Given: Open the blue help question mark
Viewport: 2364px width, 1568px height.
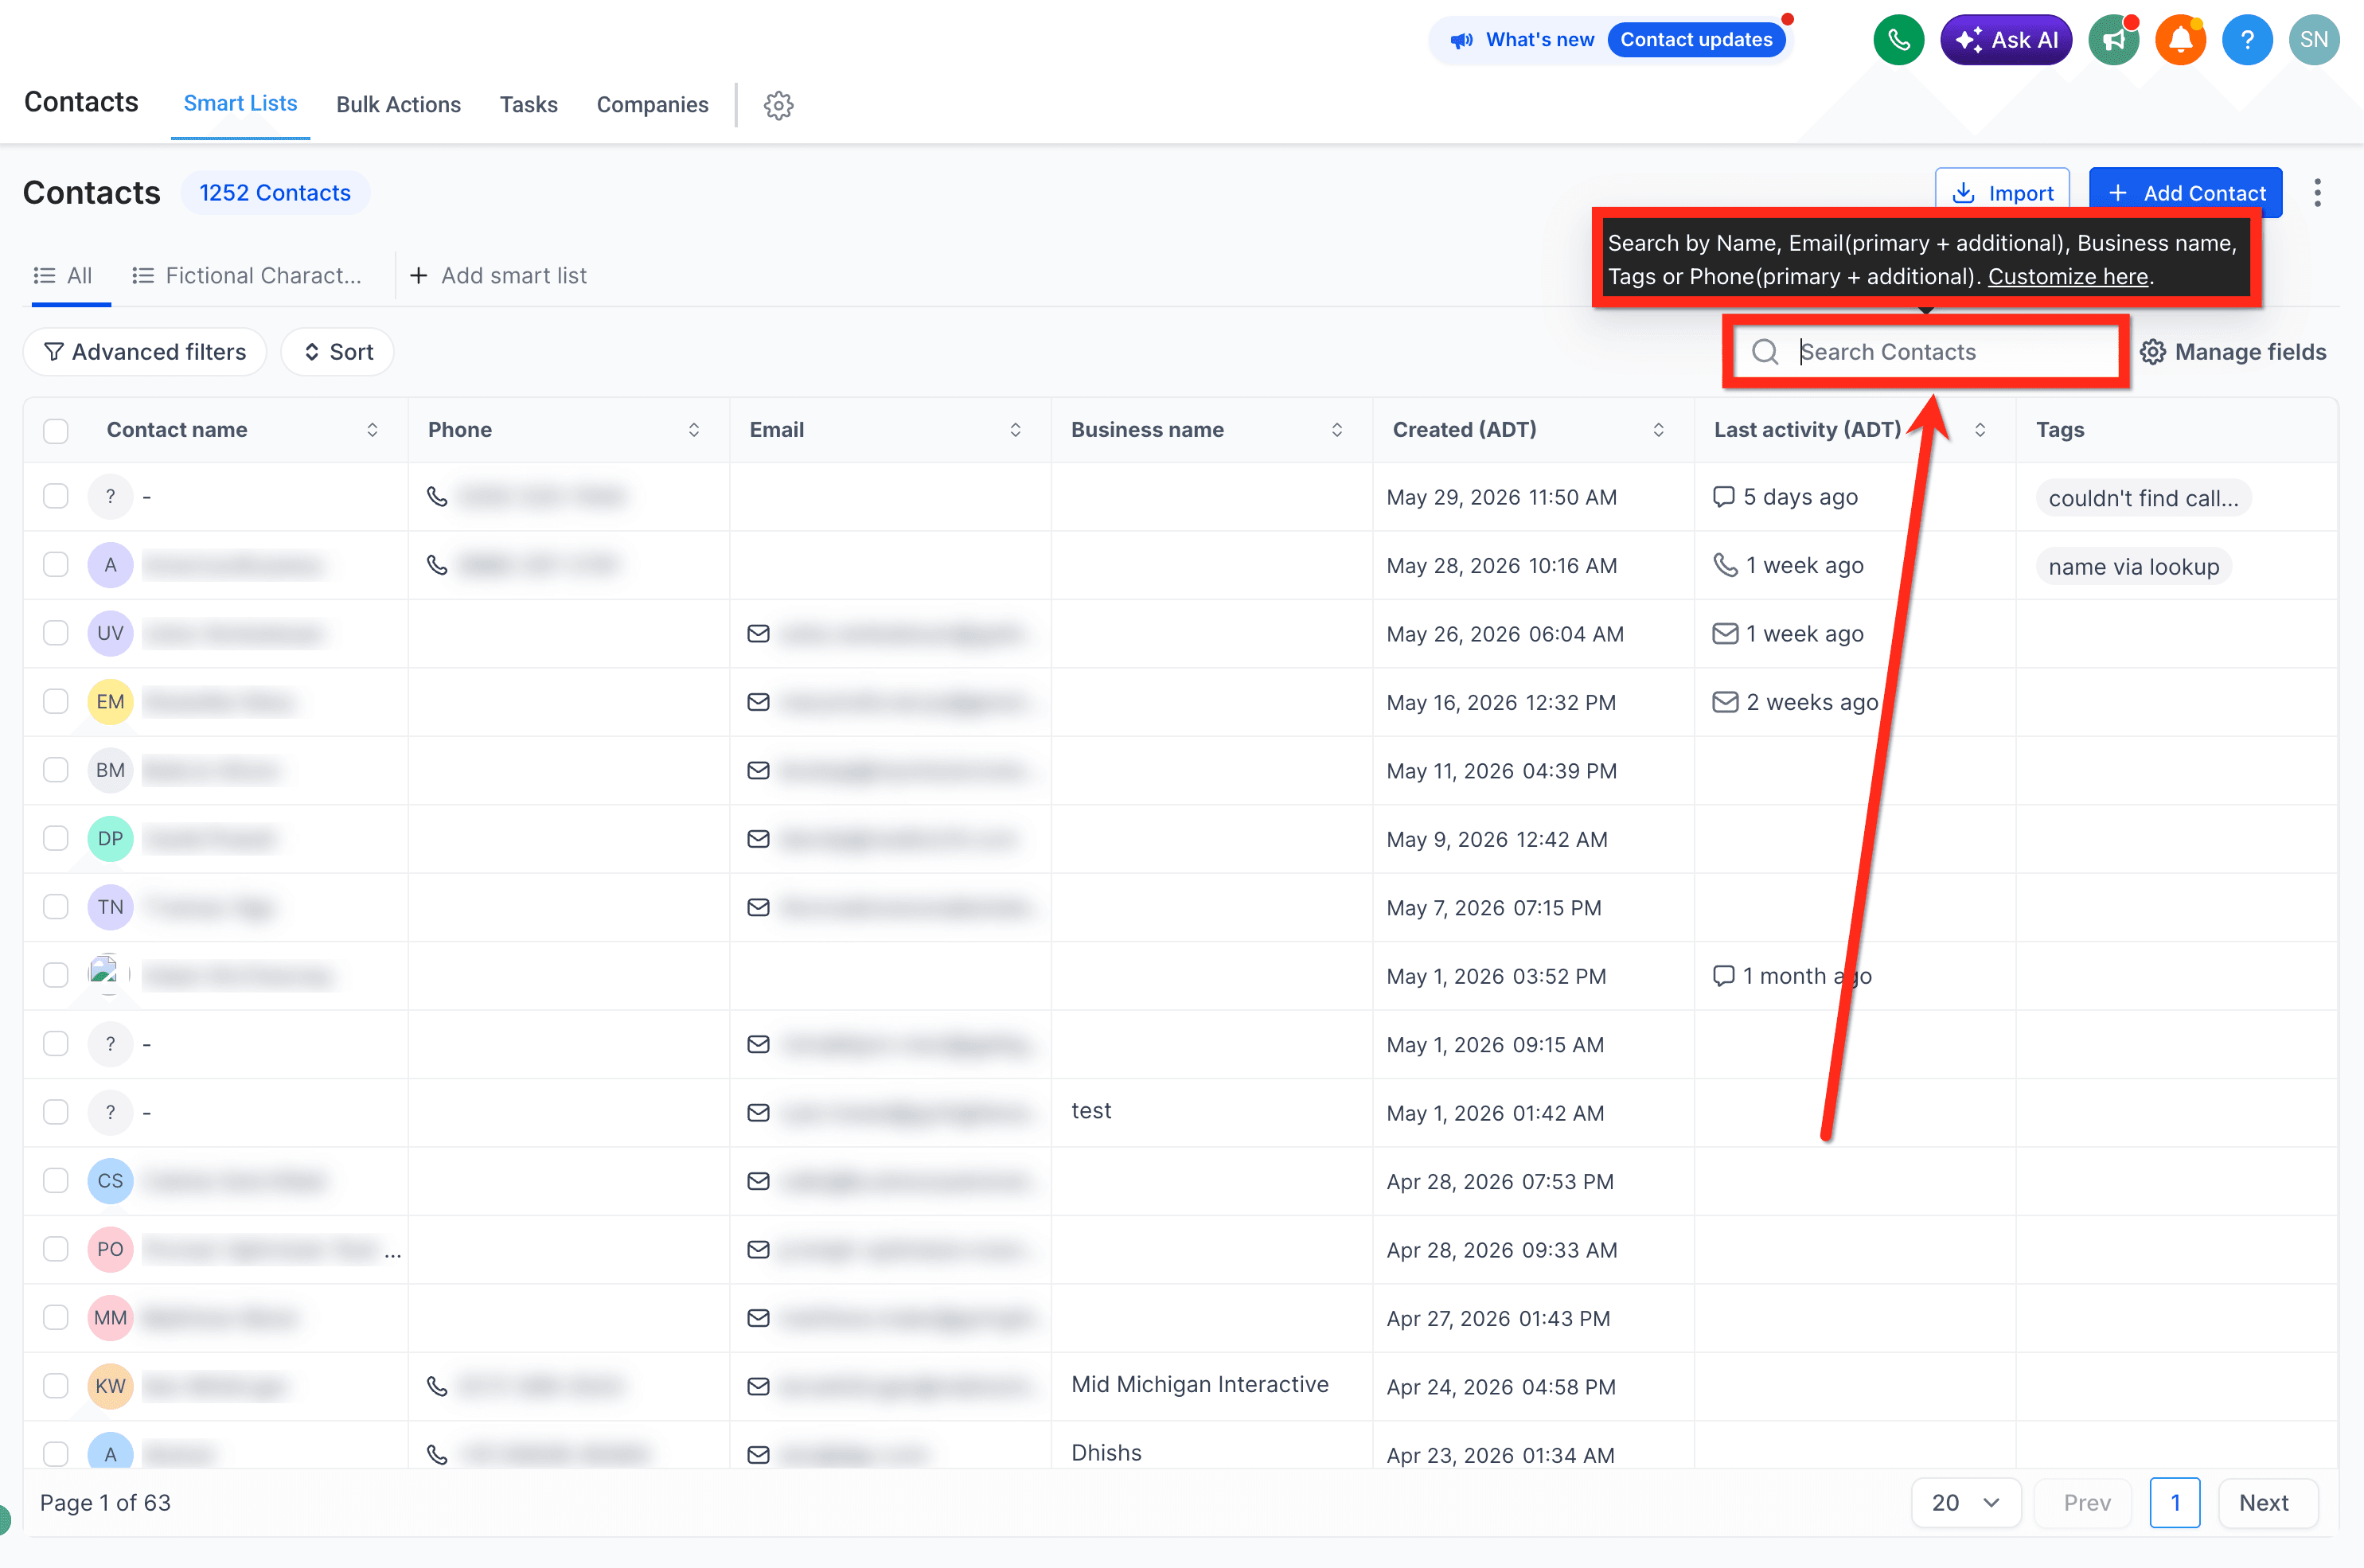Looking at the screenshot, I should 2247,40.
